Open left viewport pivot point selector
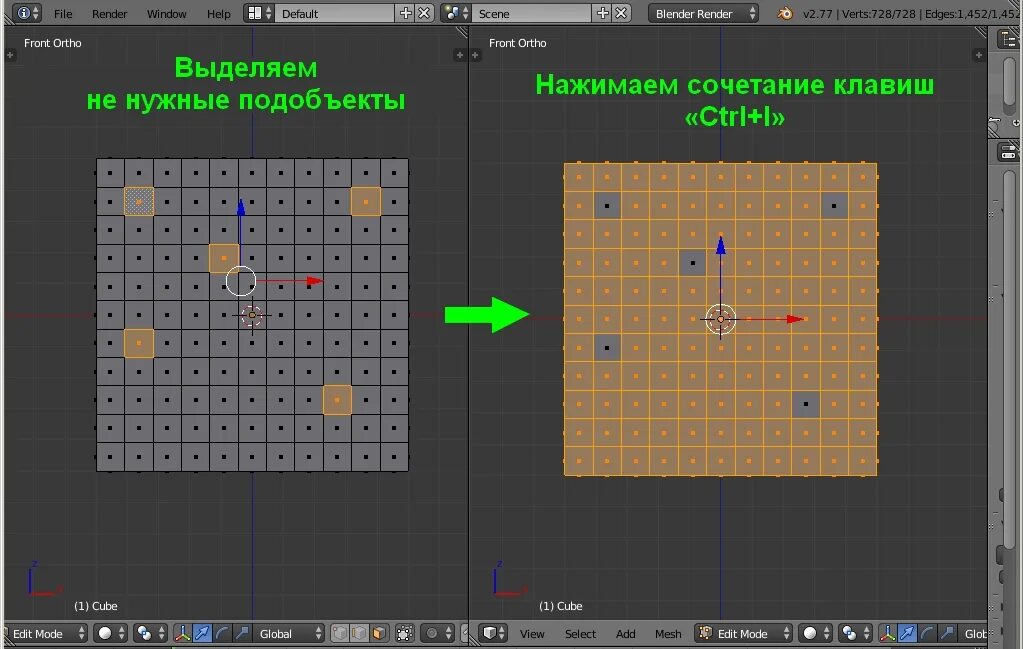The height and width of the screenshot is (649, 1023). coord(150,633)
